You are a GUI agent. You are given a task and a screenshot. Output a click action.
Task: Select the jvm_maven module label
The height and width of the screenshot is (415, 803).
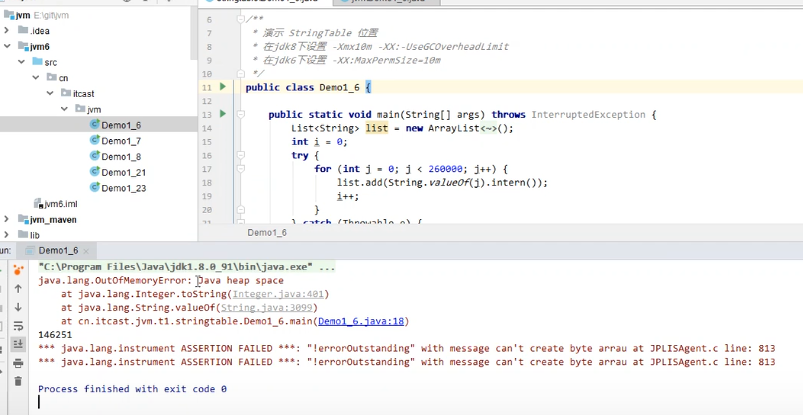point(53,219)
